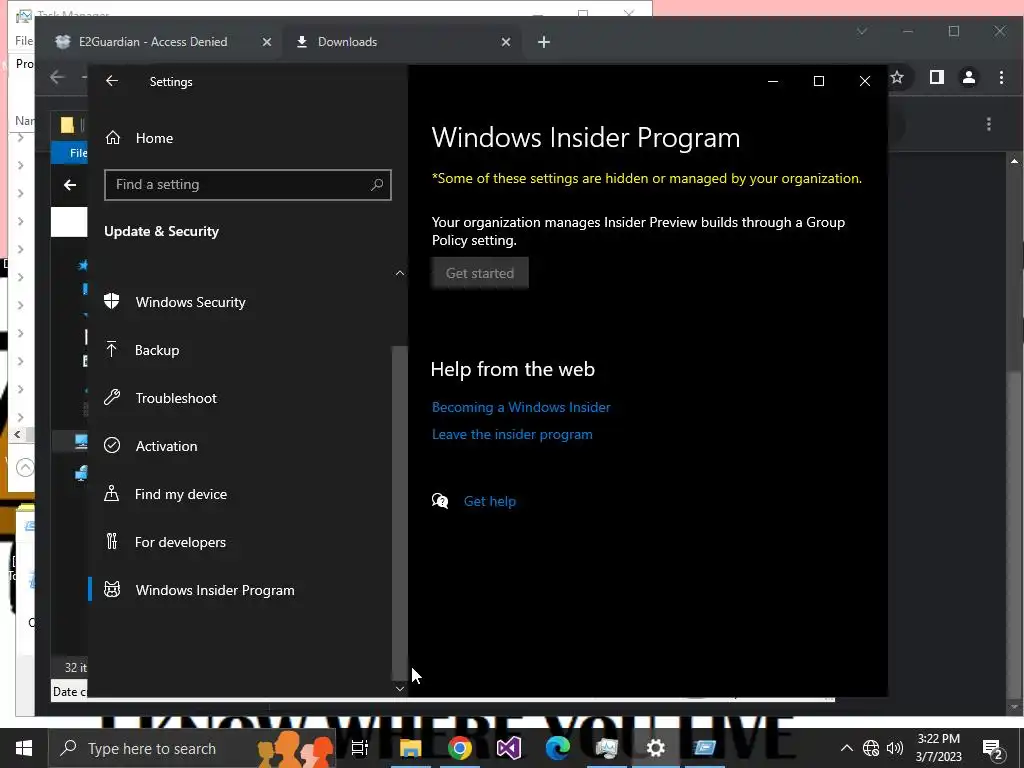Click the search magnifier in Find a setting
Viewport: 1024px width, 768px height.
pos(377,185)
